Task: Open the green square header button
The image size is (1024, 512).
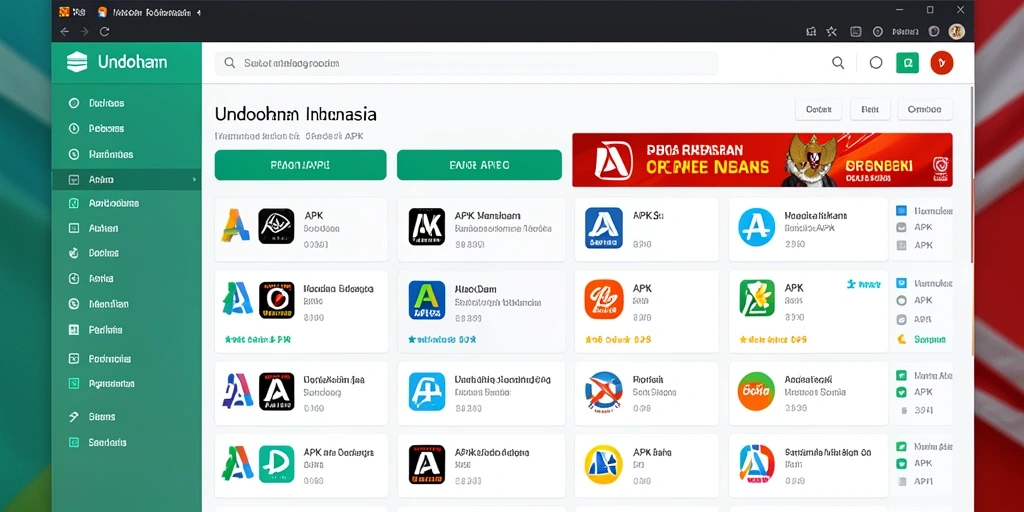Action: click(907, 63)
